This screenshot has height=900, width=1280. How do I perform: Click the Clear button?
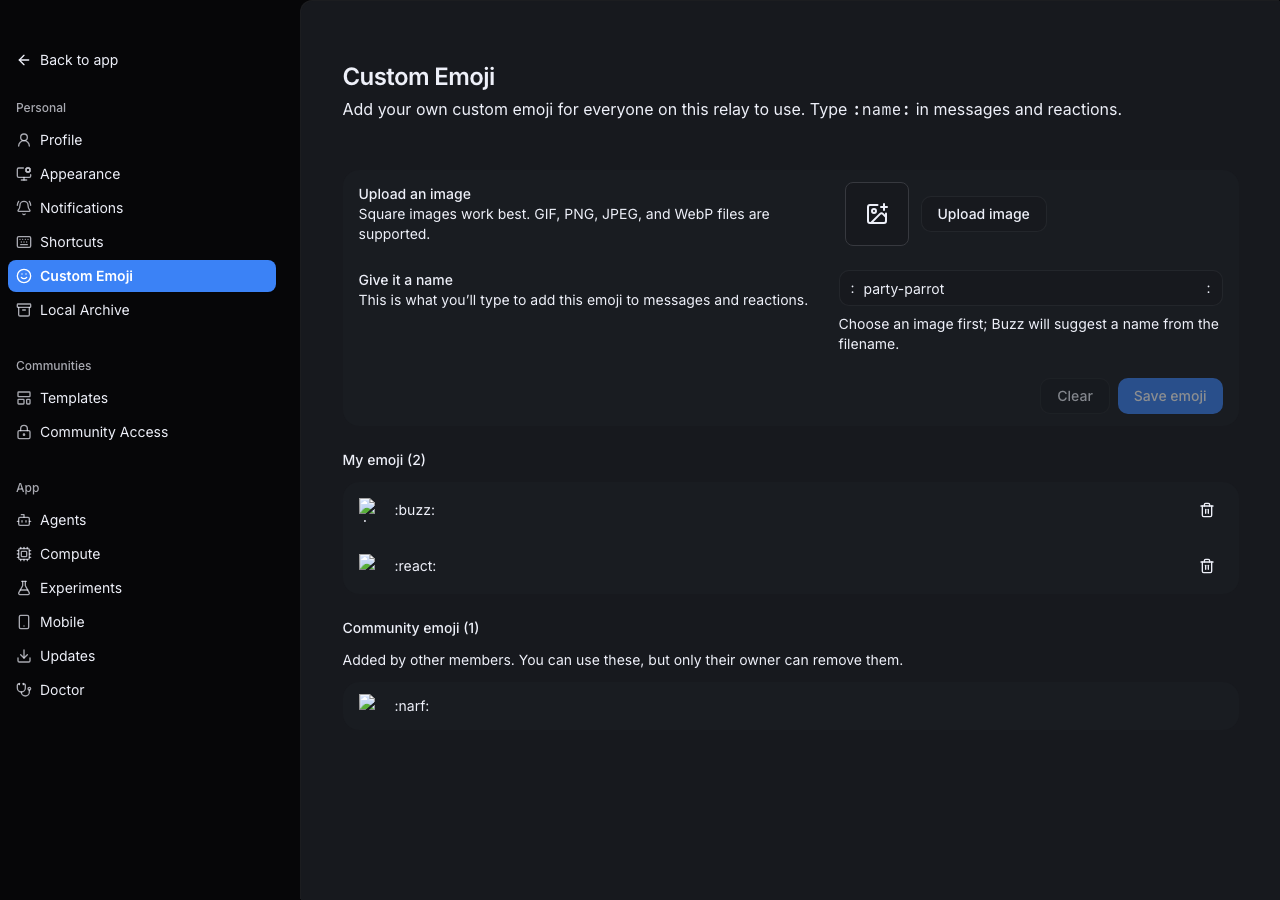1075,396
